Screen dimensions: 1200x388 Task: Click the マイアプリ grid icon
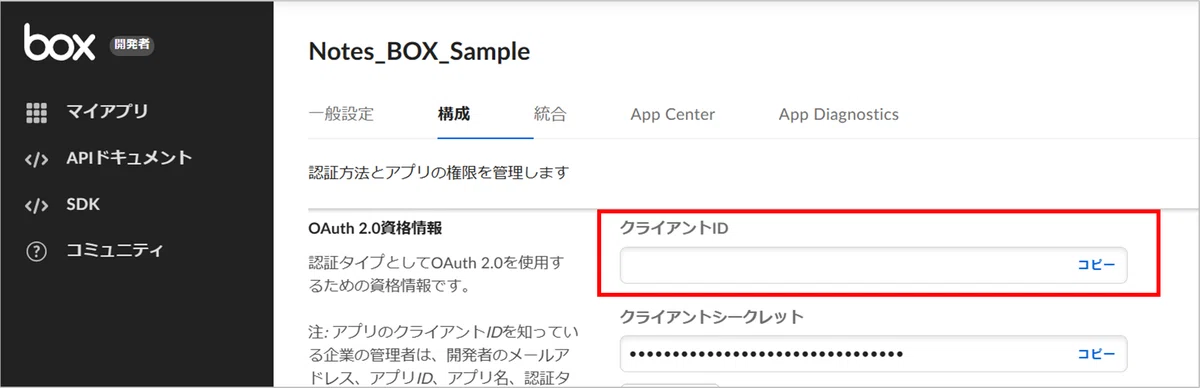pyautogui.click(x=37, y=112)
